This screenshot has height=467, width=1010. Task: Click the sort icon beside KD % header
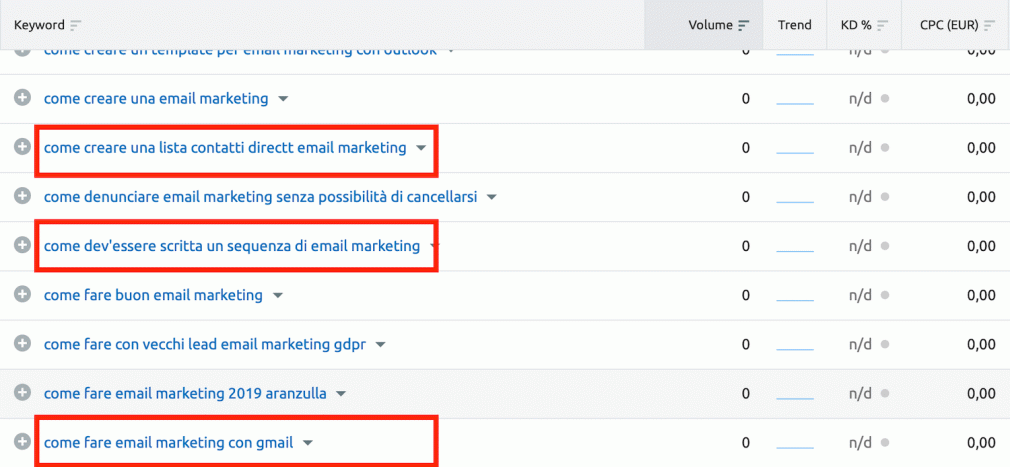pos(882,25)
